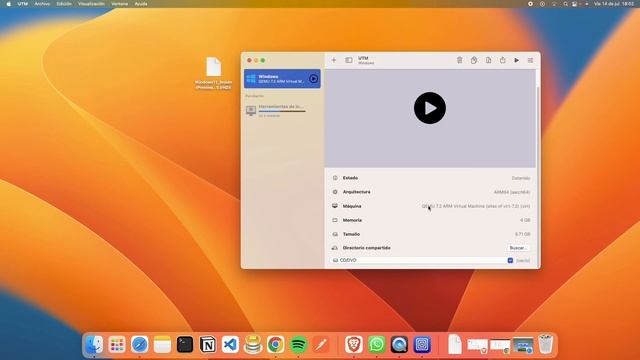Screen dimensions: 640x360
Task: Open Spotify from the Dock
Action: 298,345
